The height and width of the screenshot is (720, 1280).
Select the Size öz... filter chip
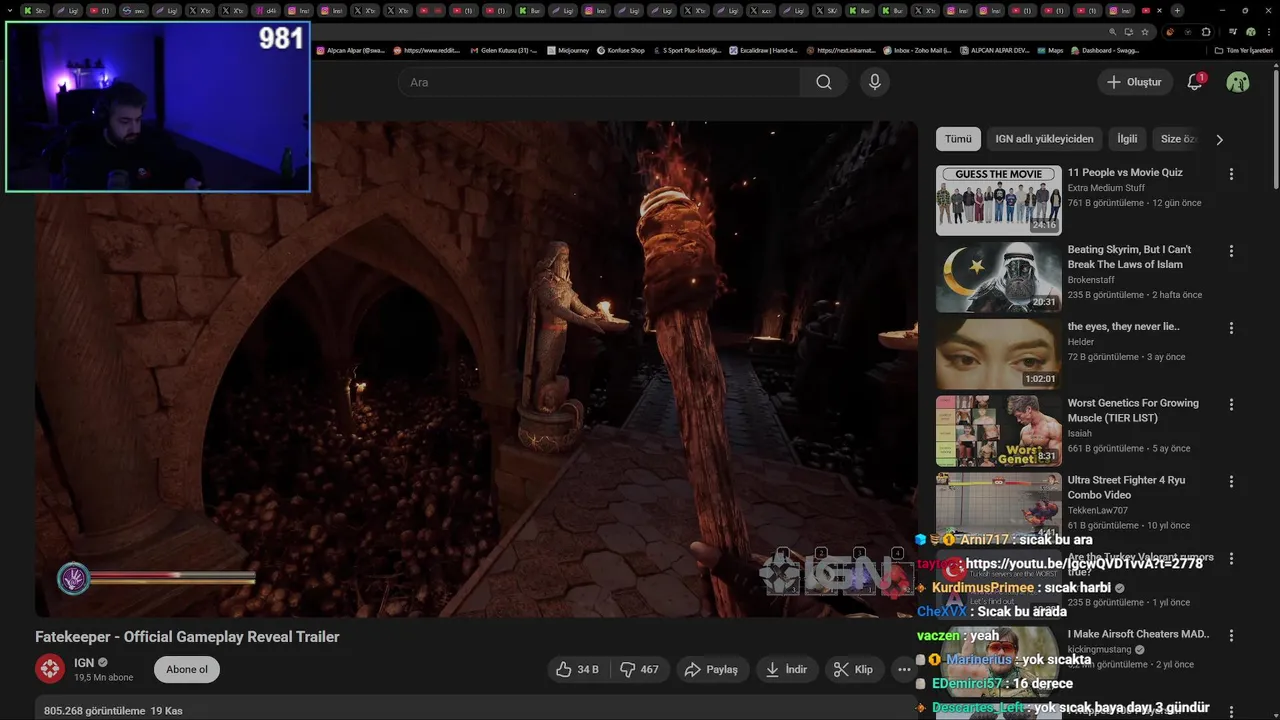click(x=1178, y=139)
